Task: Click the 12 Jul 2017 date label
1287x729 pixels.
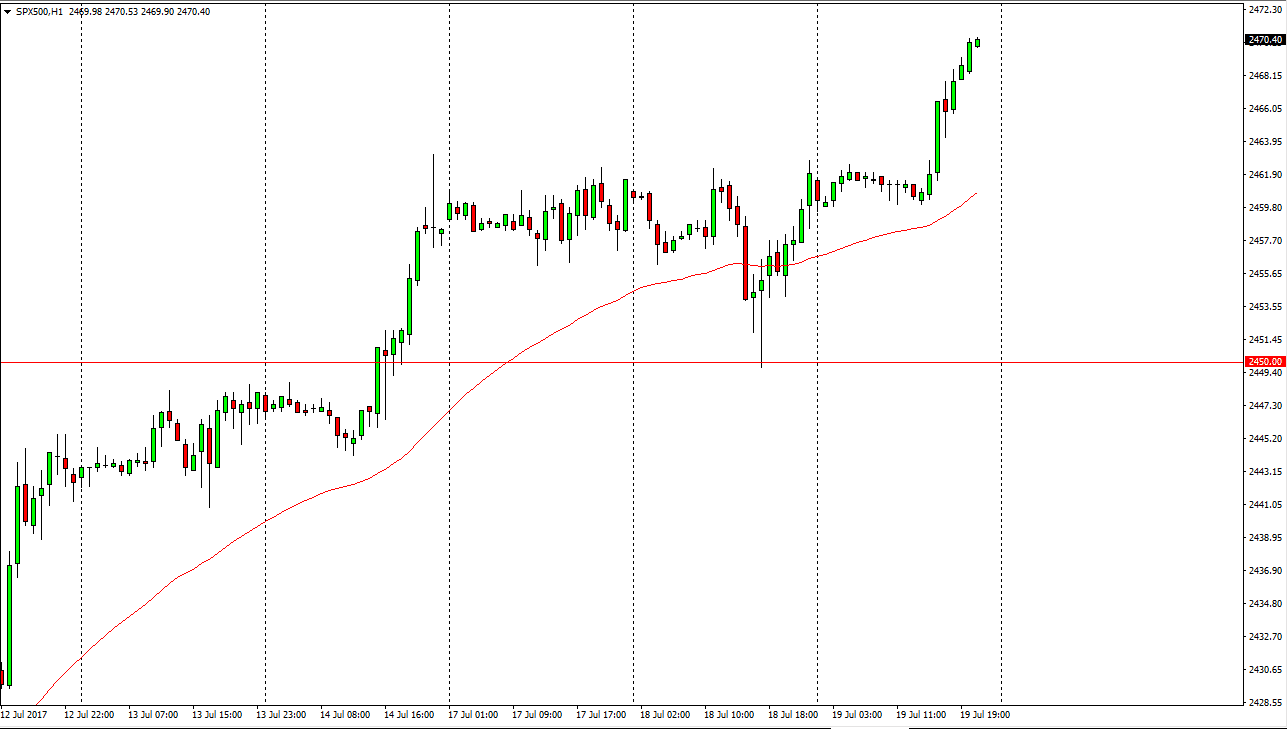Action: click(x=24, y=714)
